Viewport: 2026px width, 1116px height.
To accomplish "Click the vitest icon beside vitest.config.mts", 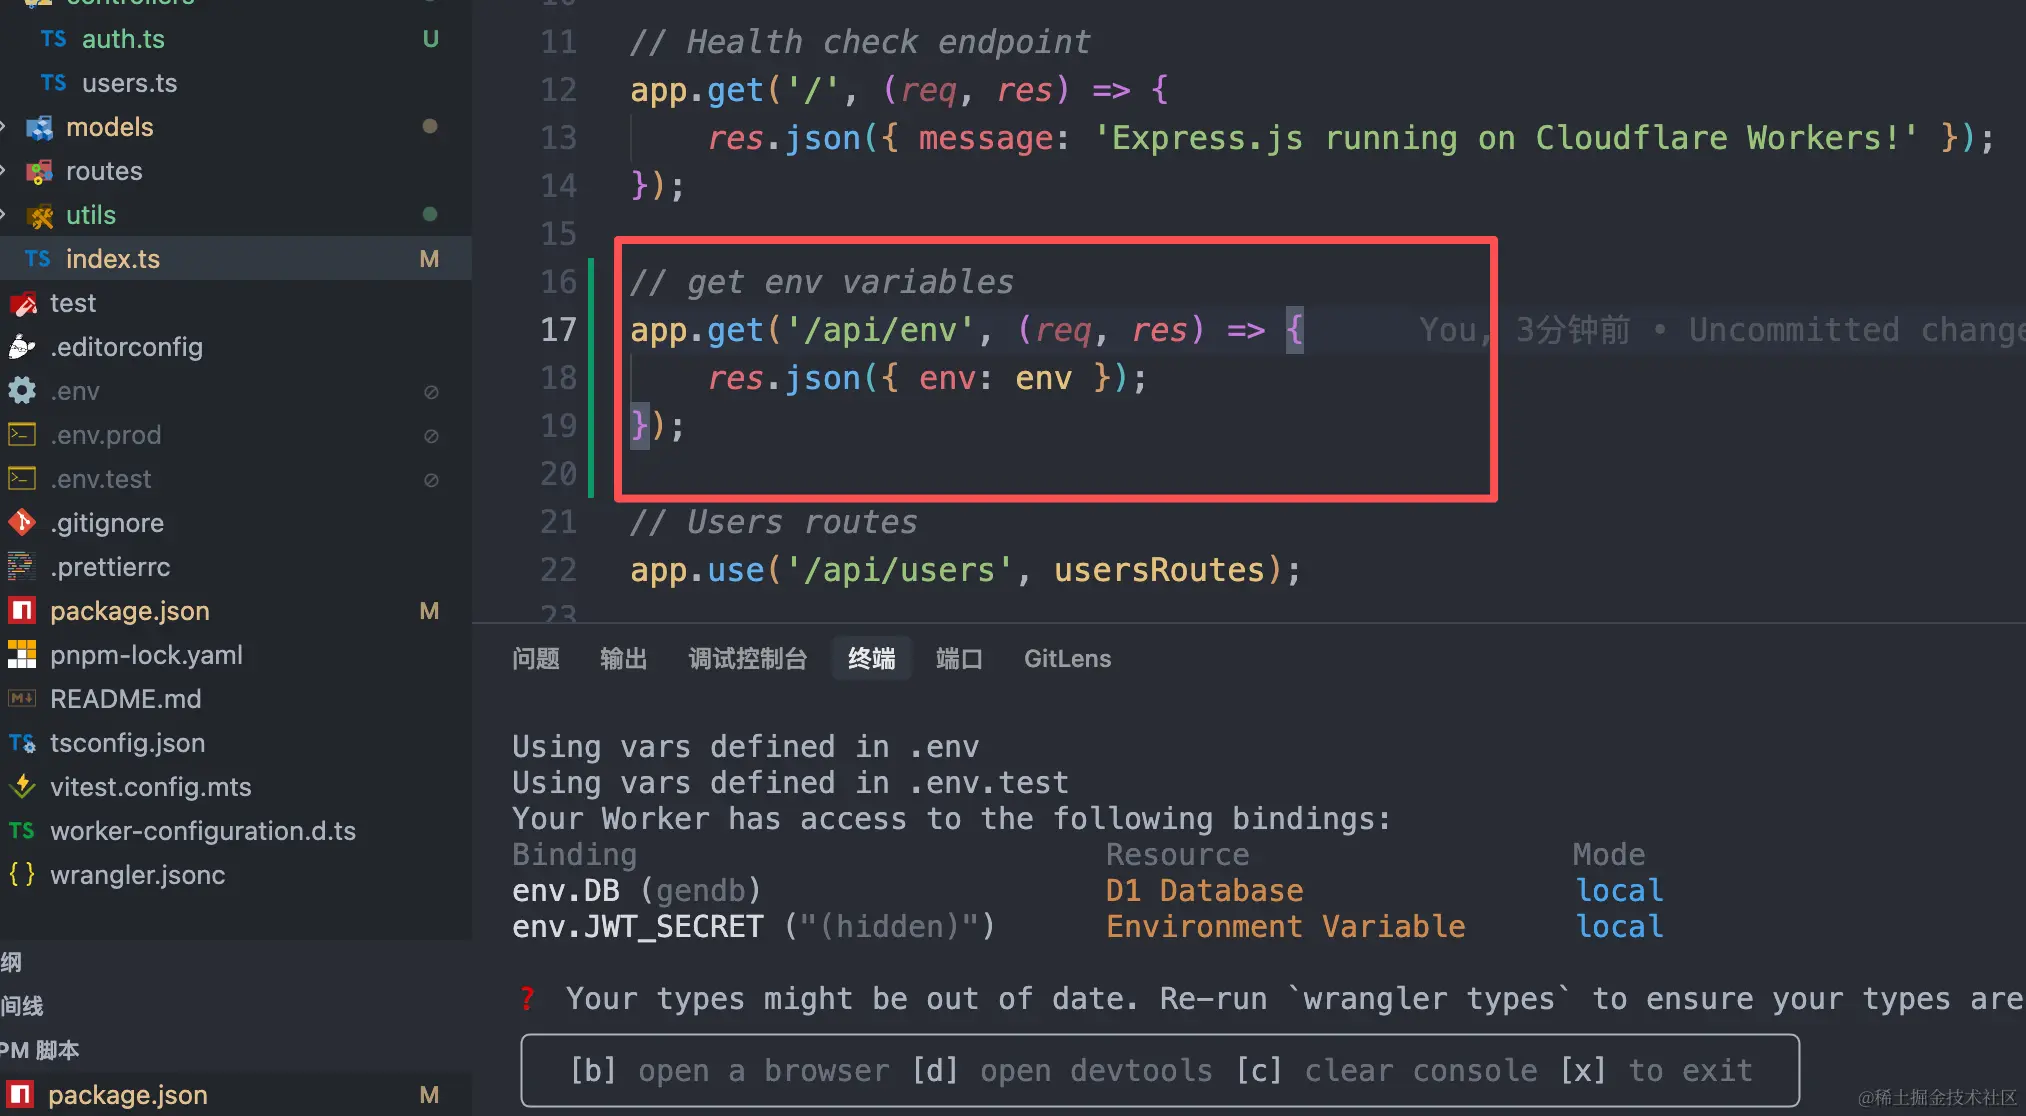I will pos(22,787).
